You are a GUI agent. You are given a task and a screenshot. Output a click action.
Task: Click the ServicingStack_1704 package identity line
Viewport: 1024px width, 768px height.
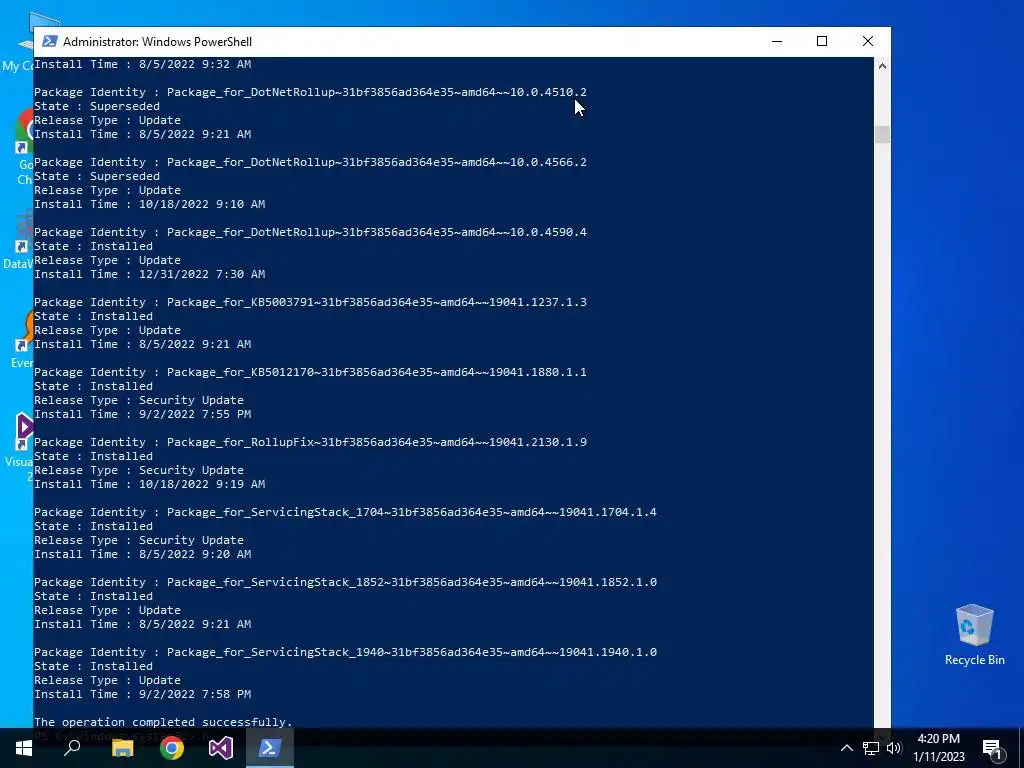[x=345, y=512]
